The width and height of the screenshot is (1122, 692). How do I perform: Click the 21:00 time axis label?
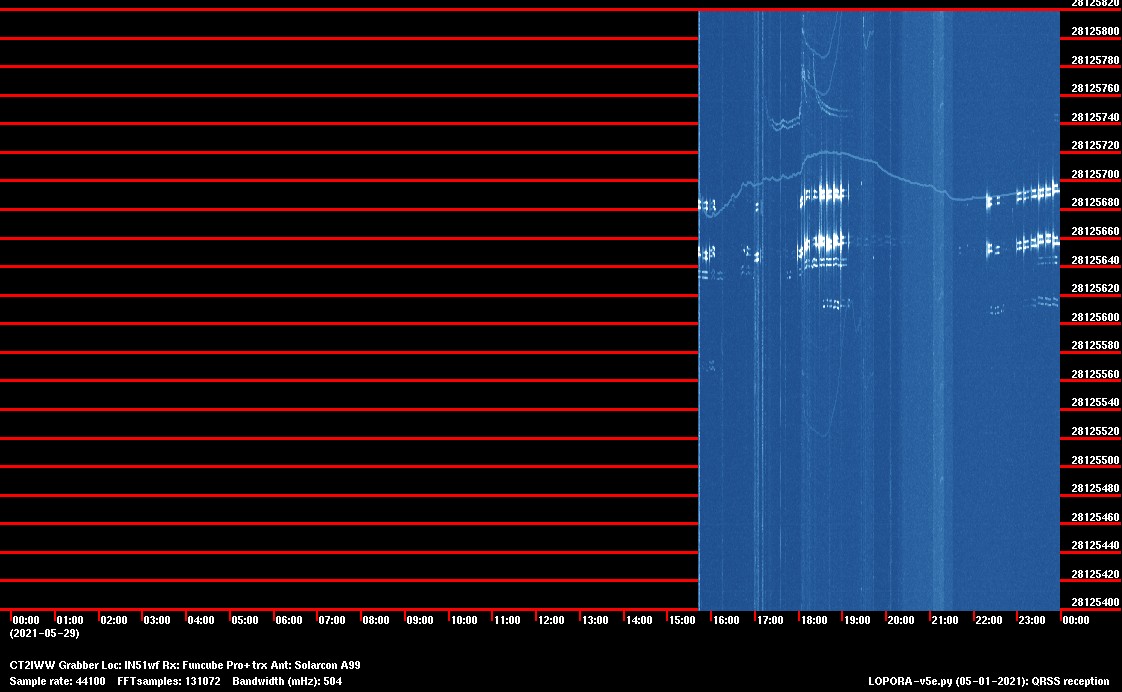[x=945, y=620]
